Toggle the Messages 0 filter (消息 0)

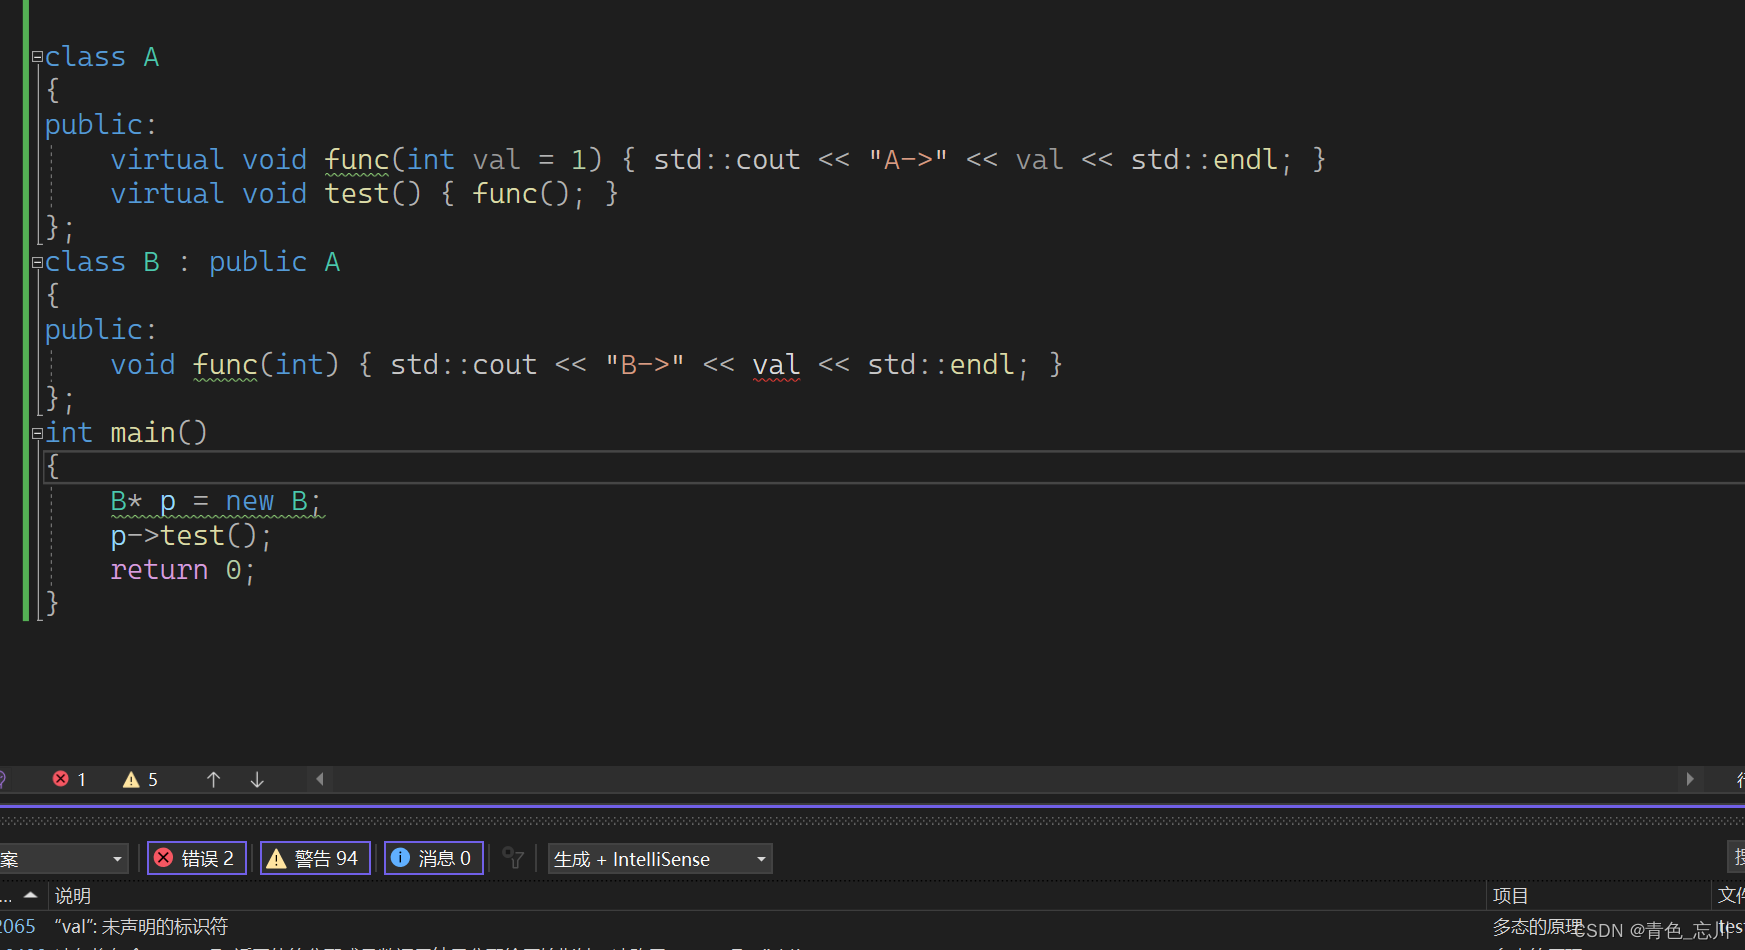434,858
